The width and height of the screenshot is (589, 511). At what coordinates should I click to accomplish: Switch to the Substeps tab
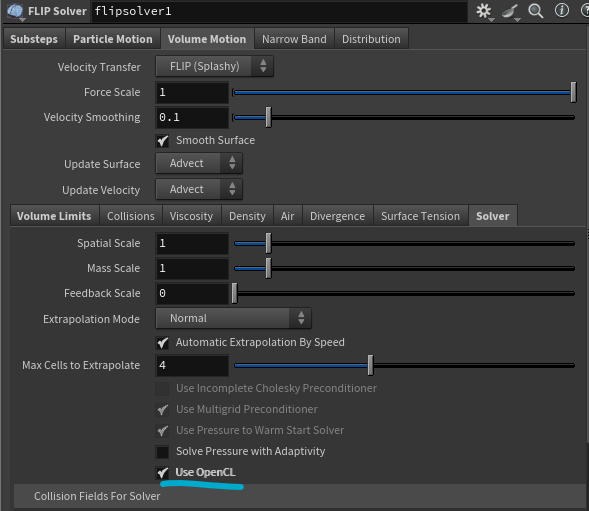pyautogui.click(x=34, y=39)
